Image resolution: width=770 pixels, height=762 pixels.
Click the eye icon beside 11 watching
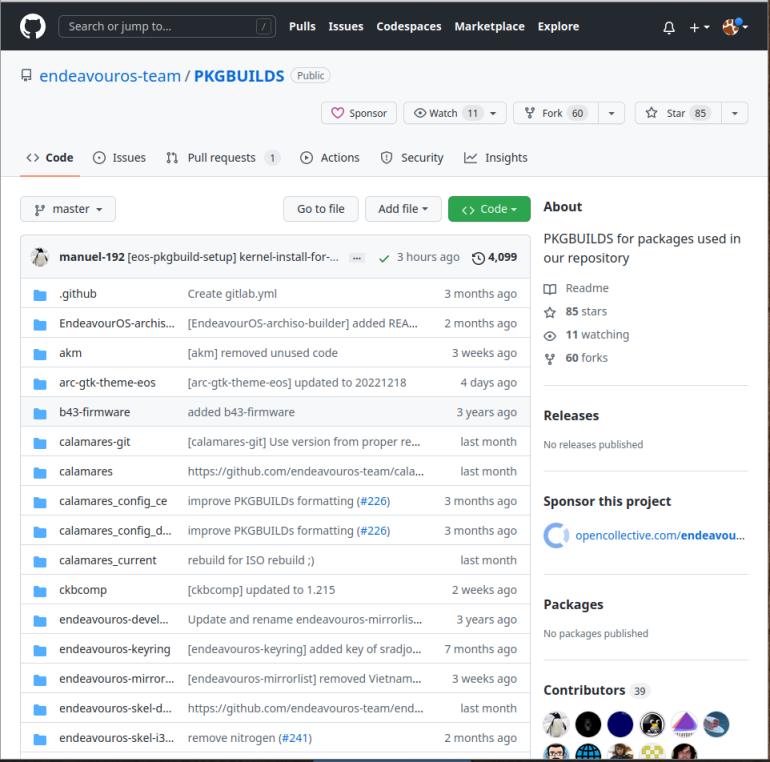point(550,335)
